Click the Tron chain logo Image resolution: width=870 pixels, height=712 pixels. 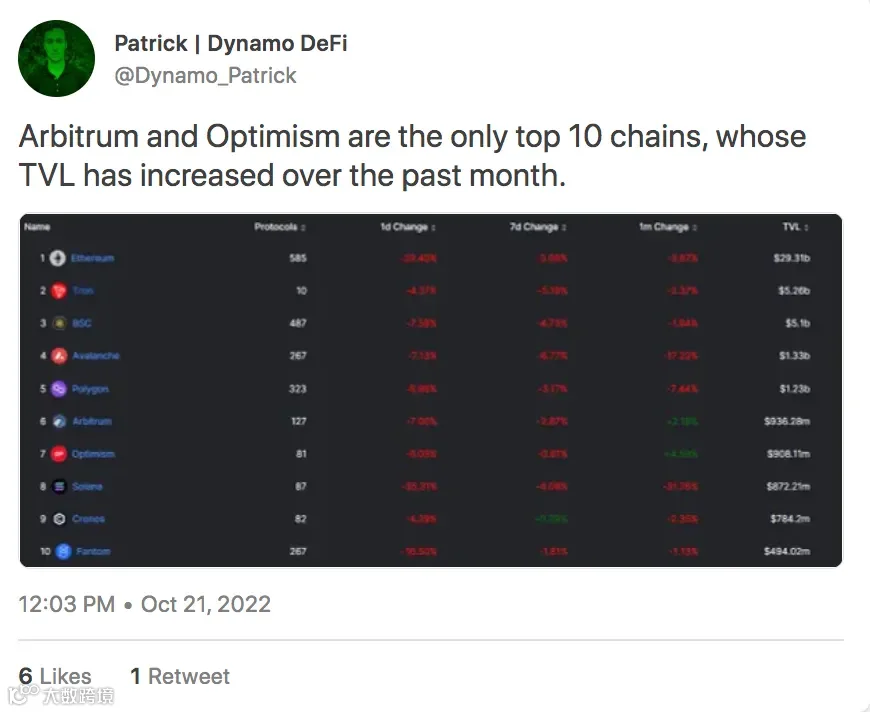pos(58,291)
